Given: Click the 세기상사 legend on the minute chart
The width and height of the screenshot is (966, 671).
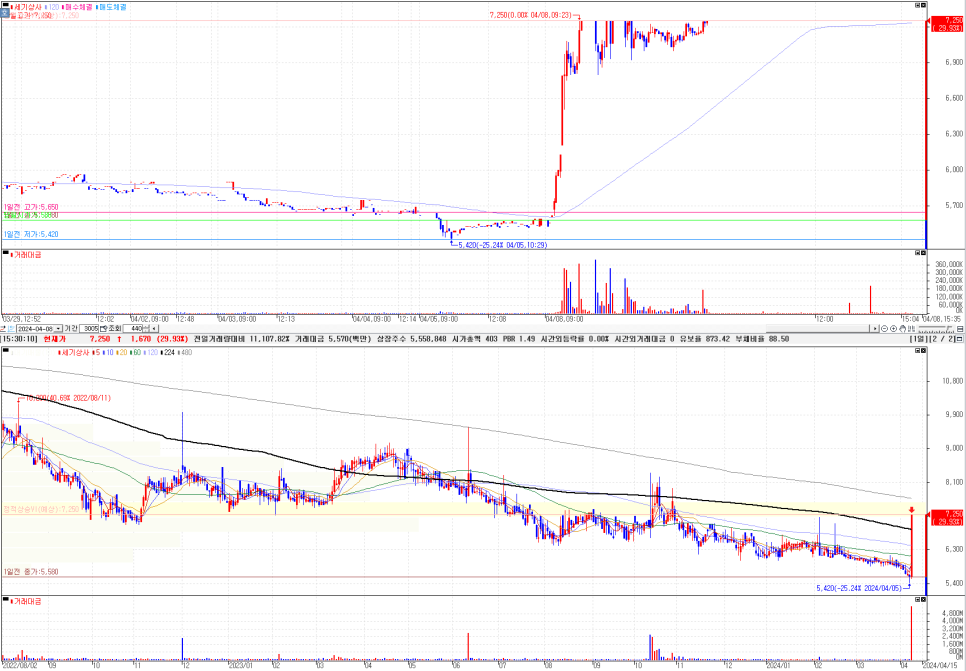Looking at the screenshot, I should [x=26, y=7].
